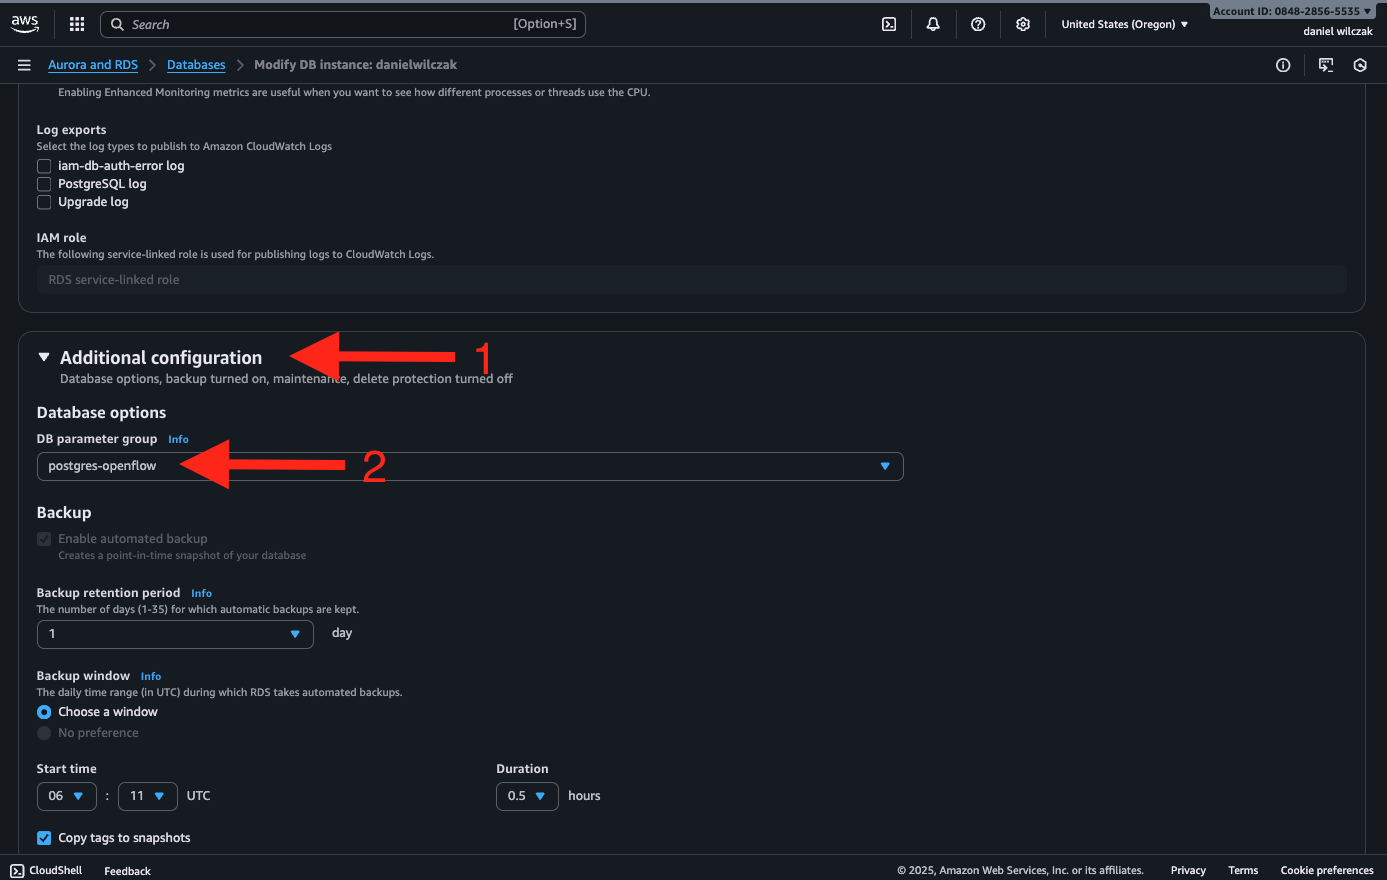The width and height of the screenshot is (1387, 880).
Task: Check the PostgreSQL log checkbox
Action: click(x=44, y=184)
